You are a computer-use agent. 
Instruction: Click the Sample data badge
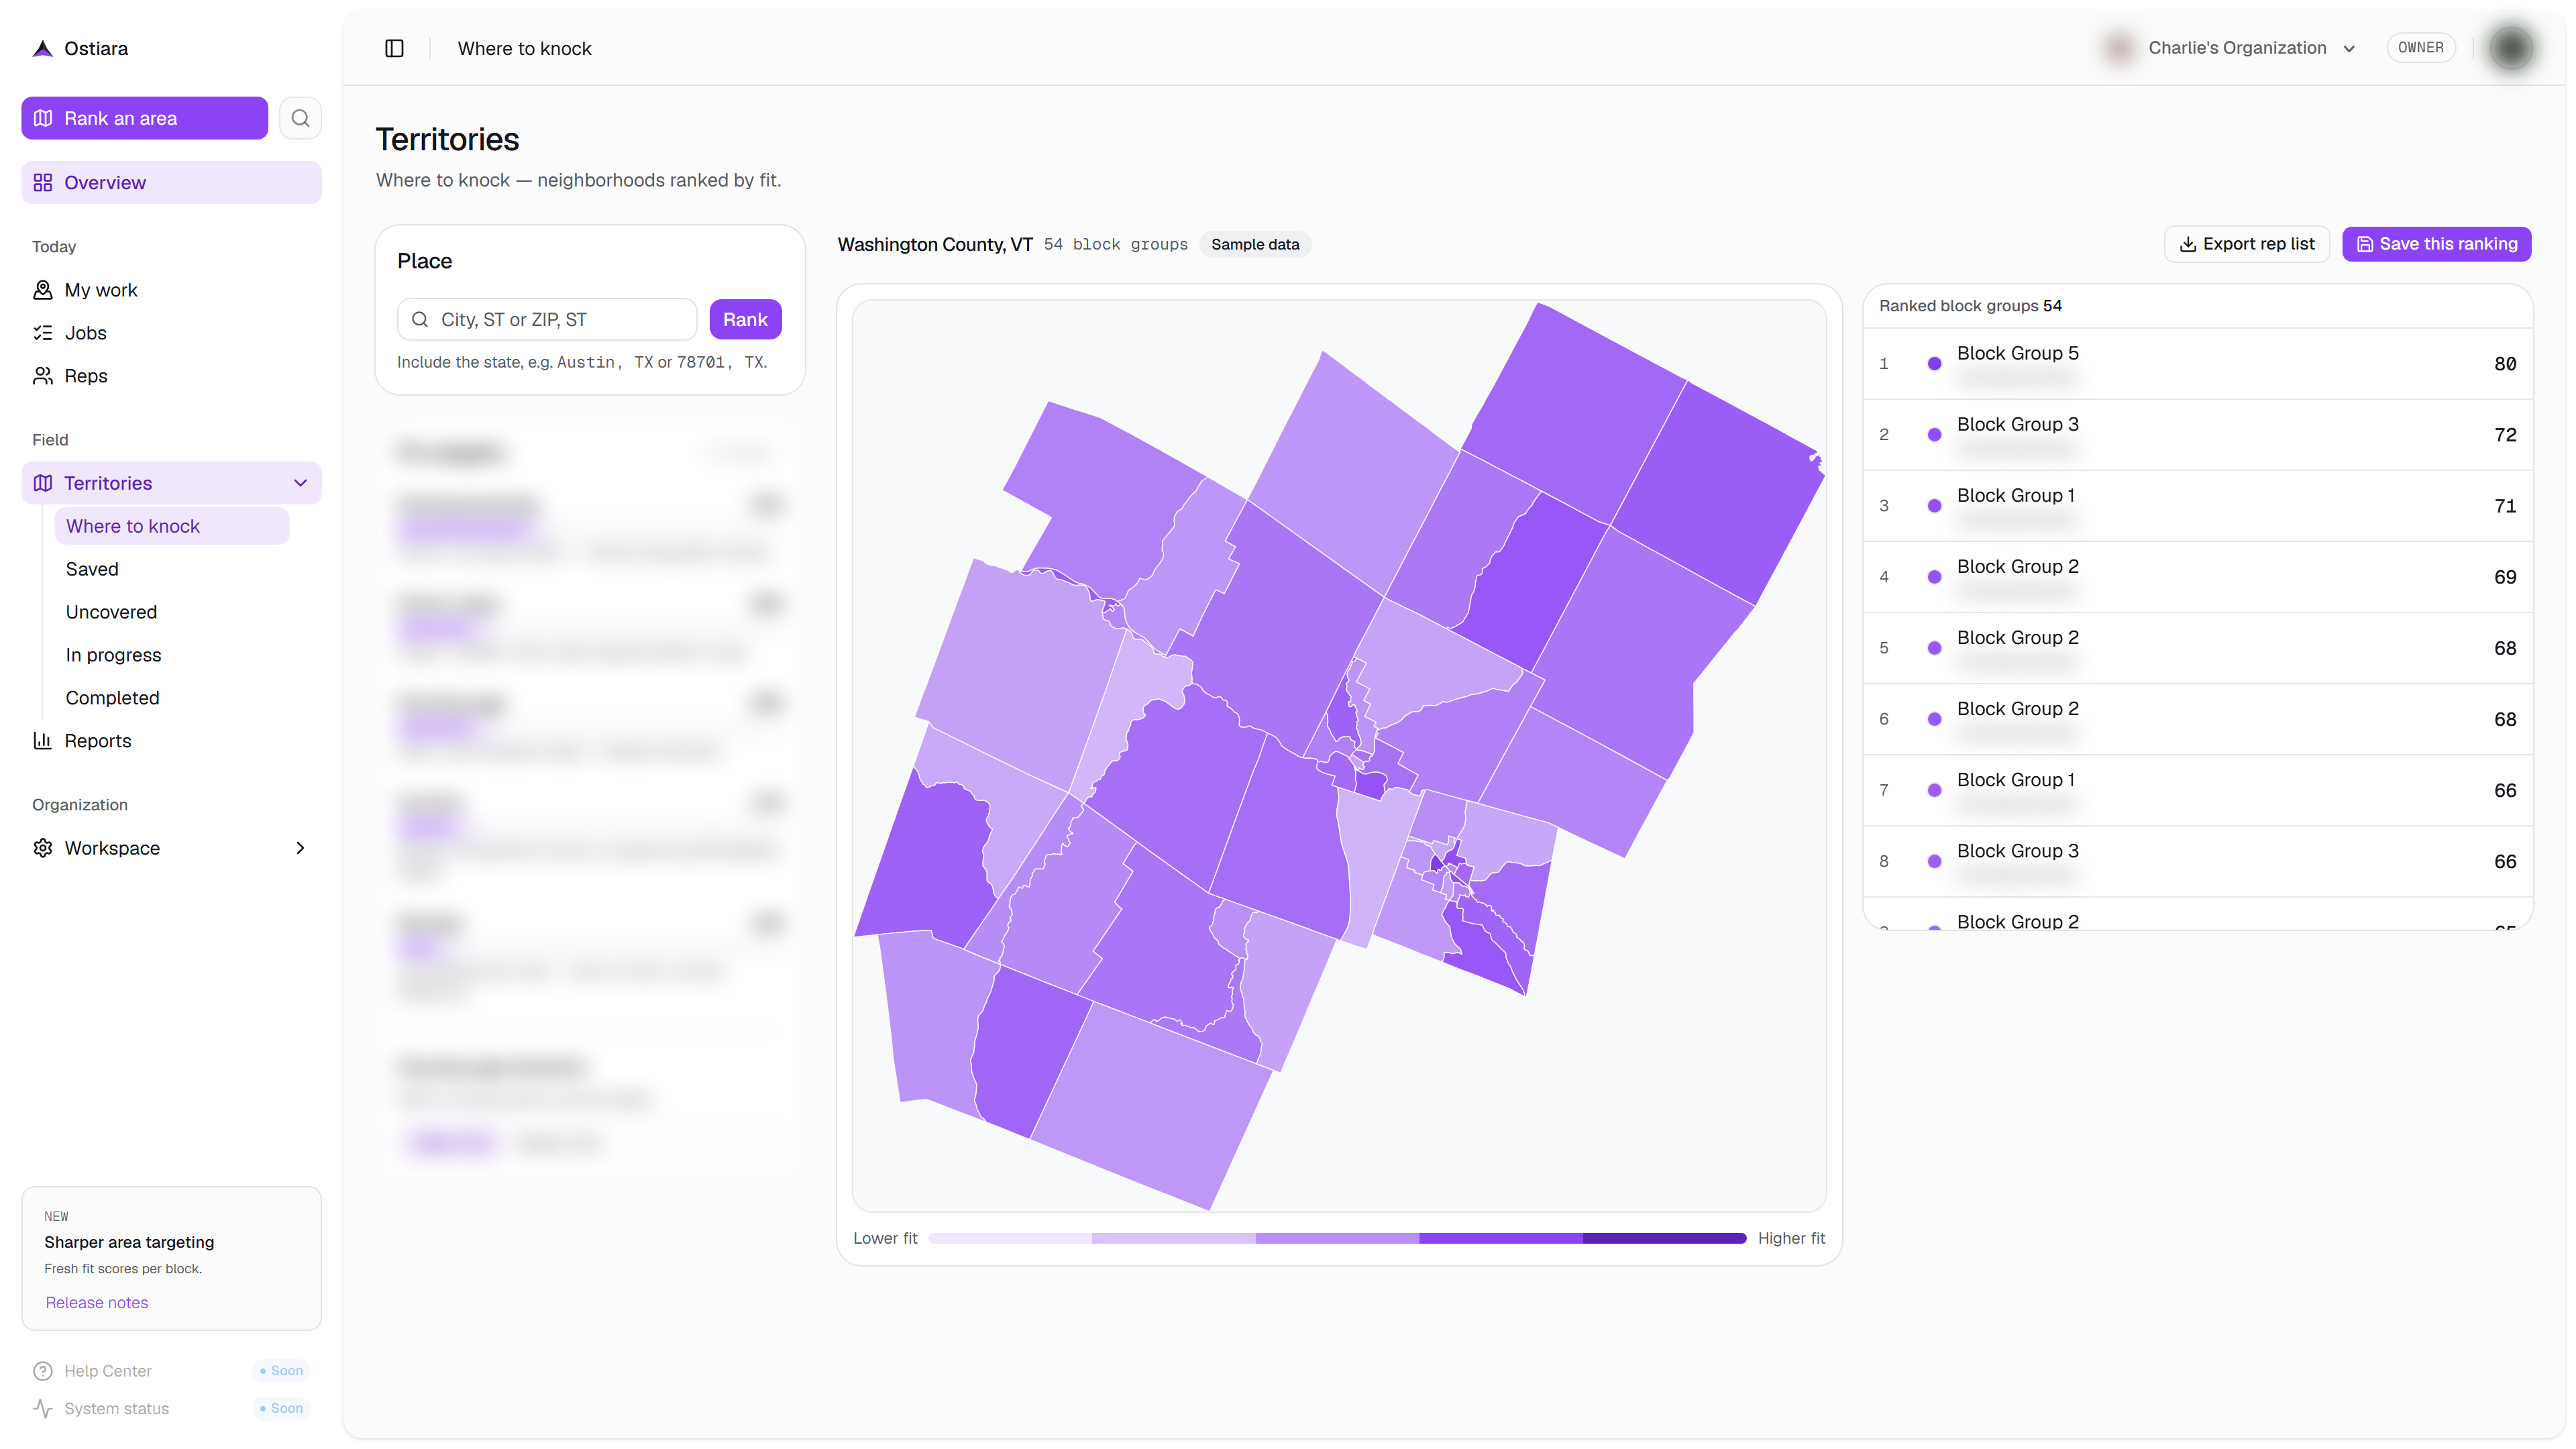(1254, 244)
